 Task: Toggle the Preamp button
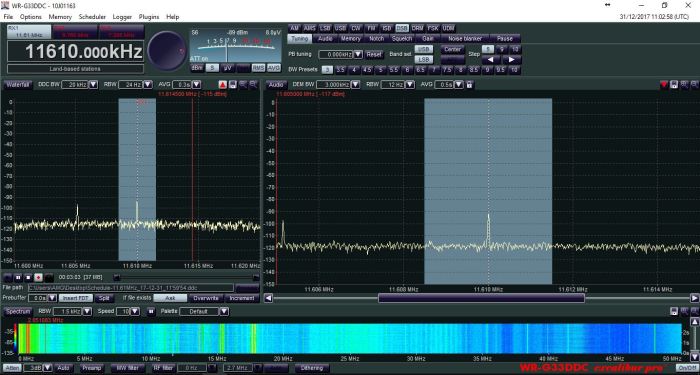click(x=91, y=368)
